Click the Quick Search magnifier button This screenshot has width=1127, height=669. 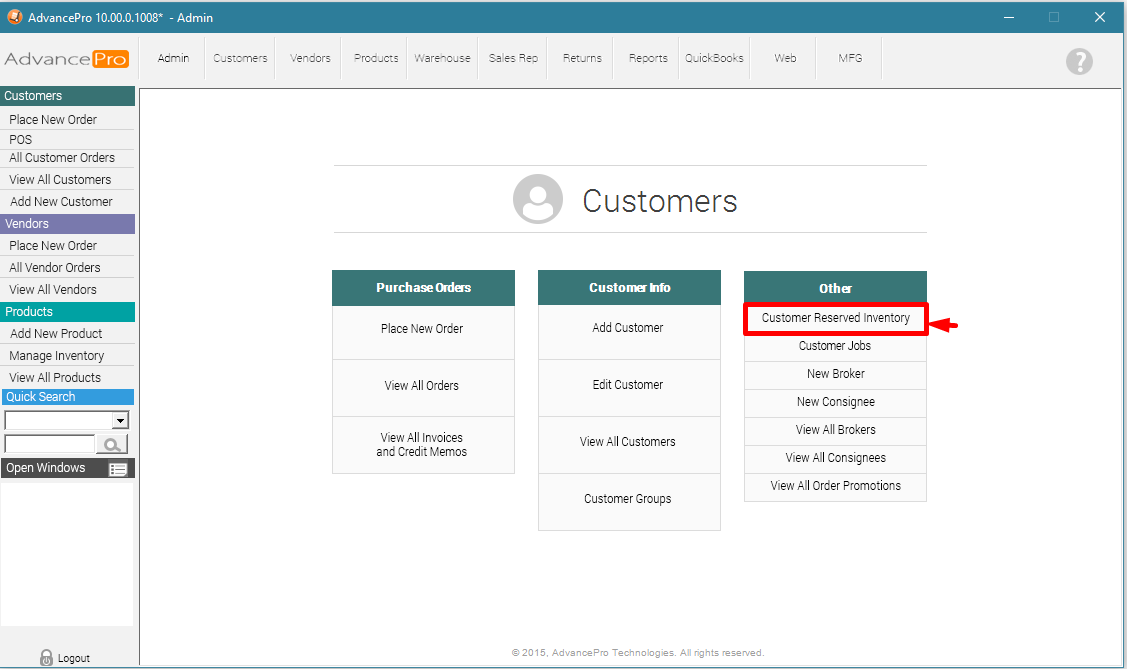(x=113, y=445)
